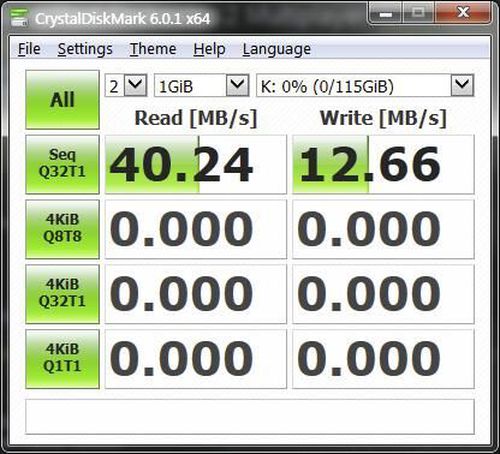Viewport: 500px width, 454px height.
Task: Click the empty comment field at bottom
Action: coord(250,417)
